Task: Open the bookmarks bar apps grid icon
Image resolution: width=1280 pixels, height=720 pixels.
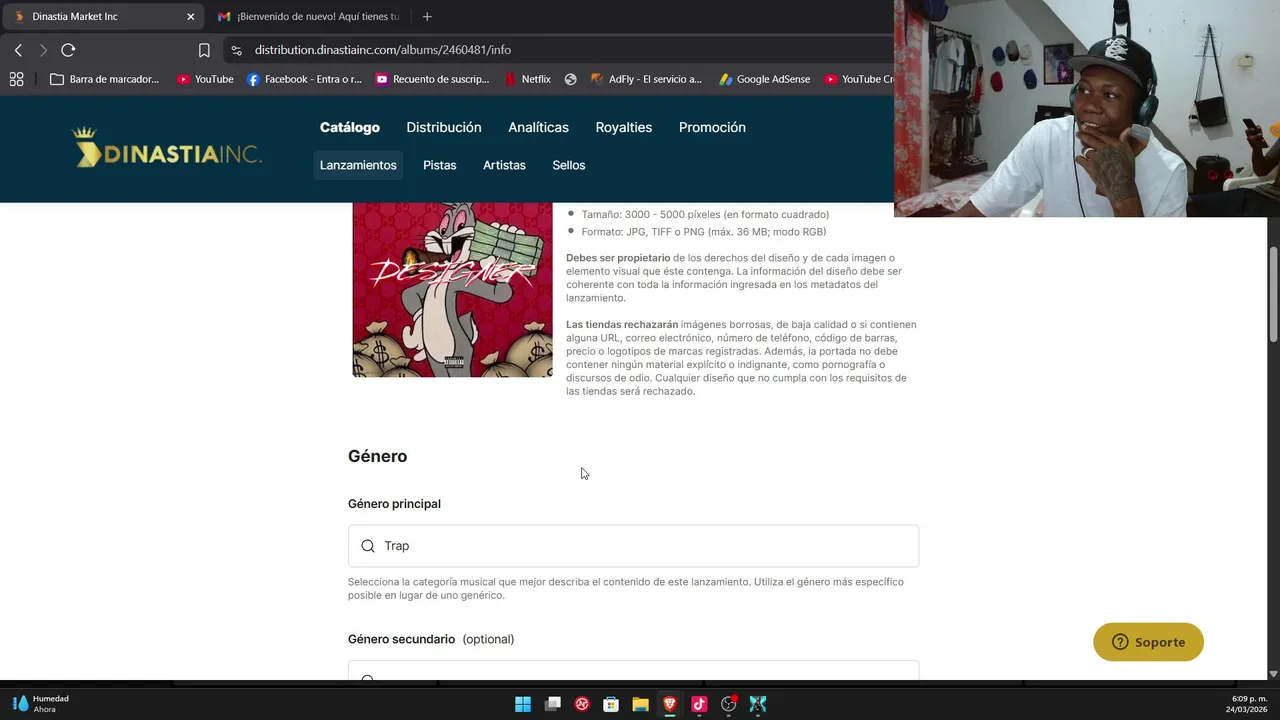Action: pos(16,79)
